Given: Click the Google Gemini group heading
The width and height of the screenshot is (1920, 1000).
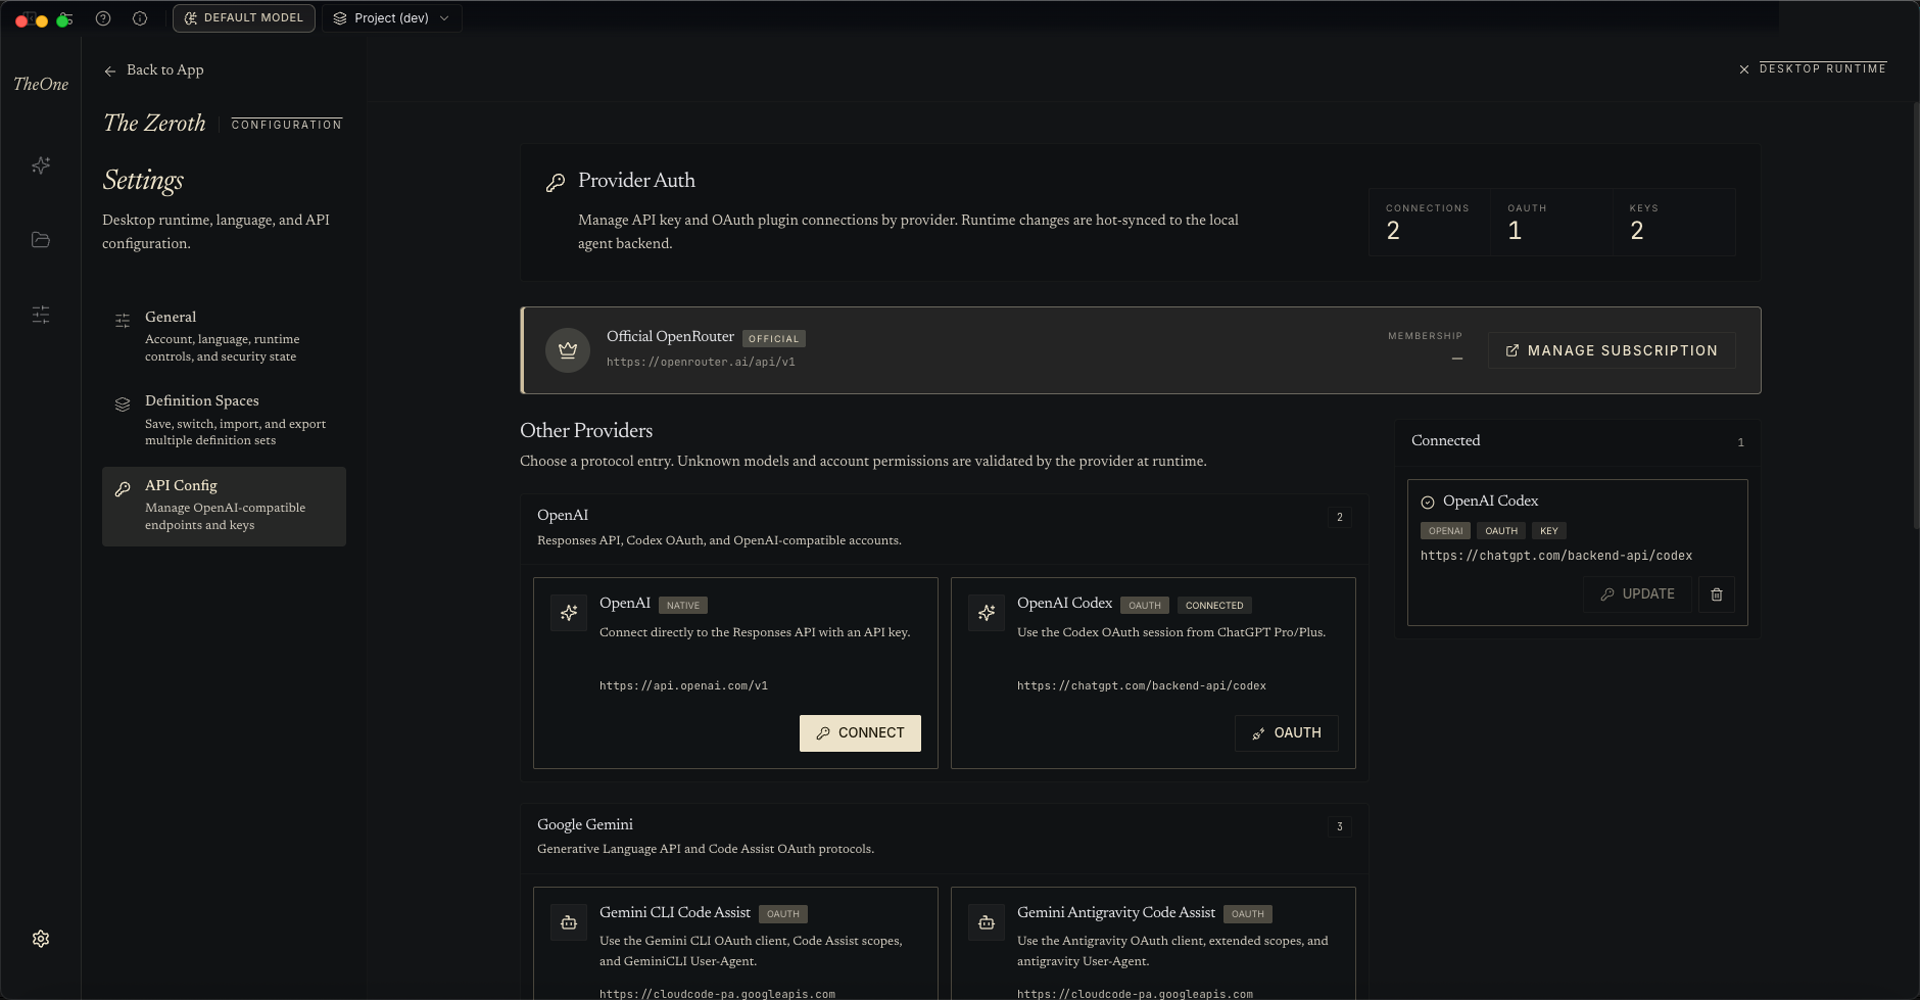Looking at the screenshot, I should [x=585, y=825].
